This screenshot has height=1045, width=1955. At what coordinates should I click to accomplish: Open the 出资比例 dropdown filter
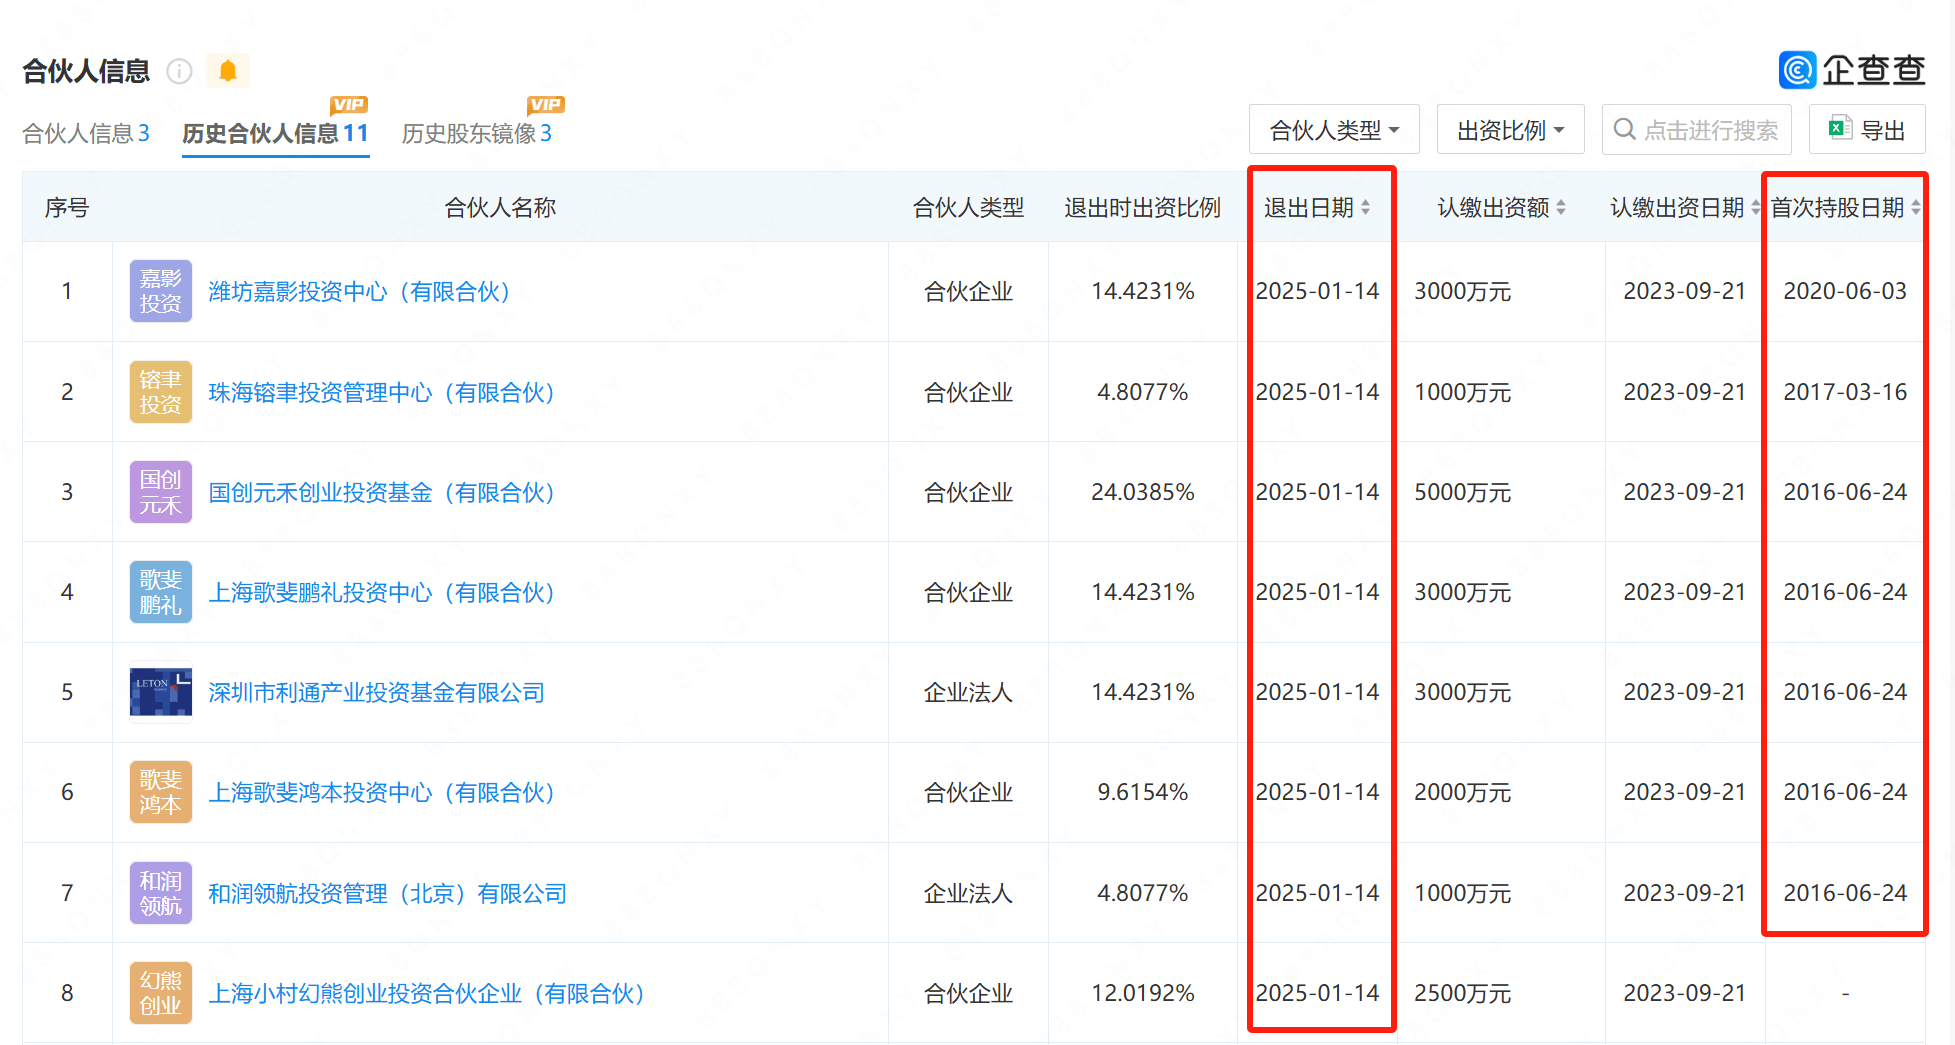coord(1510,128)
